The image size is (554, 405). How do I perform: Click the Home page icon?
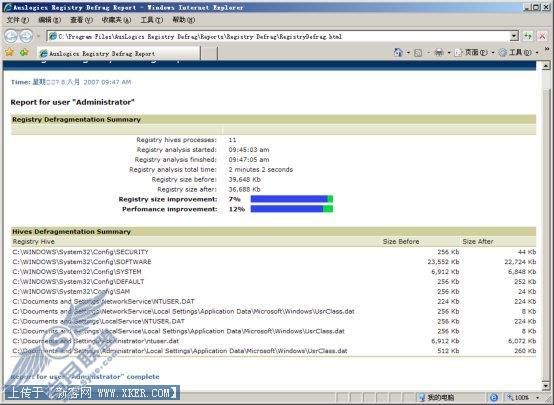(x=398, y=53)
